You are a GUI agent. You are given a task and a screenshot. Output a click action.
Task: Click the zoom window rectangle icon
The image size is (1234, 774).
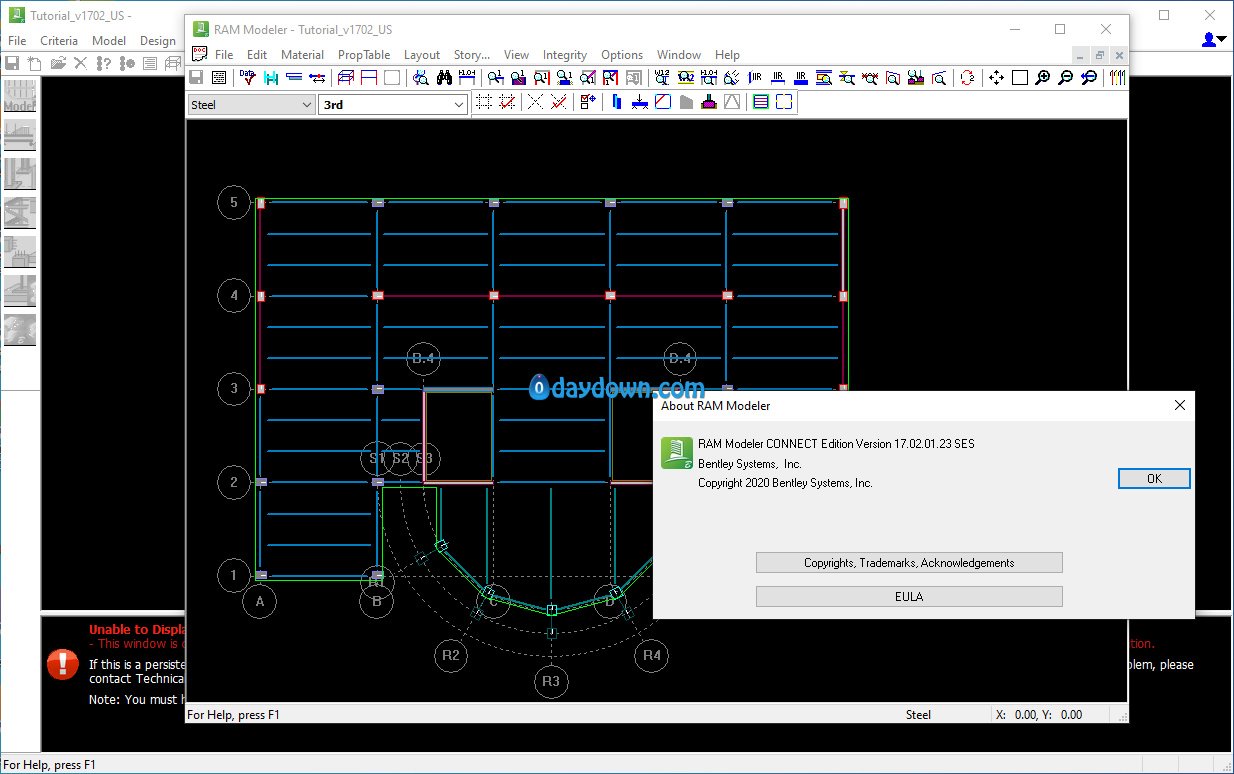pos(1020,78)
